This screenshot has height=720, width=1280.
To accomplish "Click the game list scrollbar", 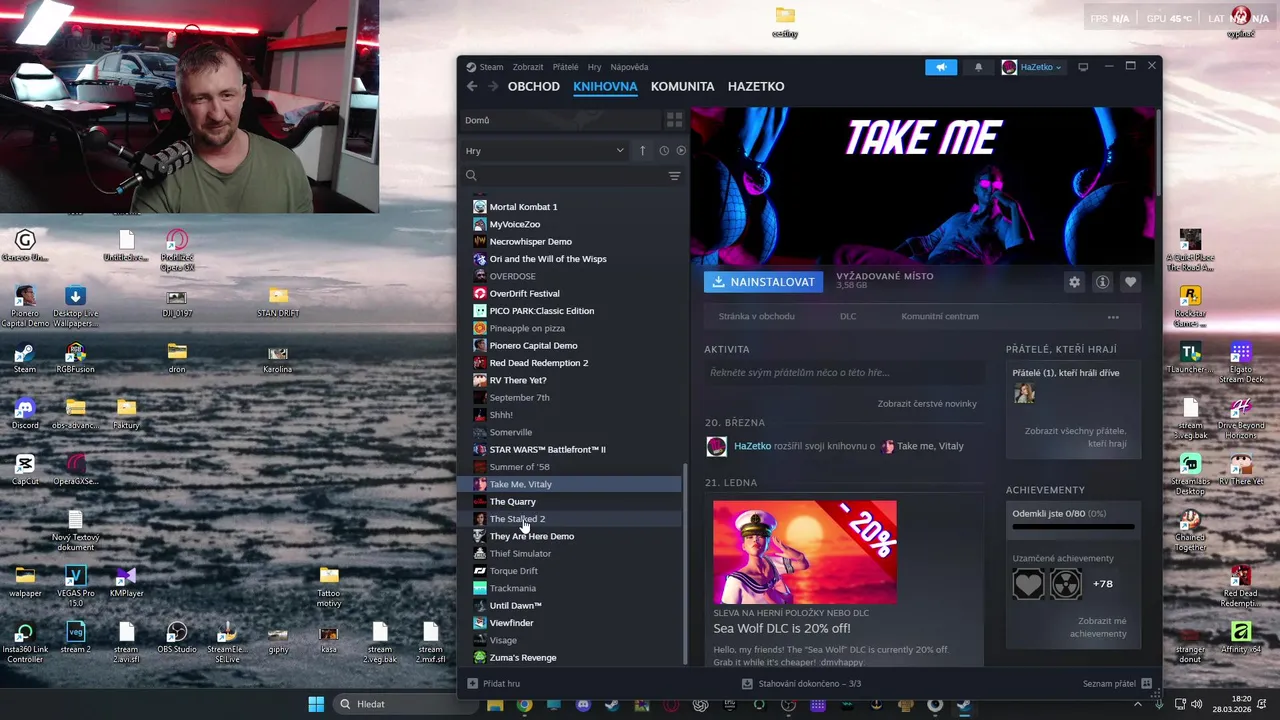I will 685,562.
